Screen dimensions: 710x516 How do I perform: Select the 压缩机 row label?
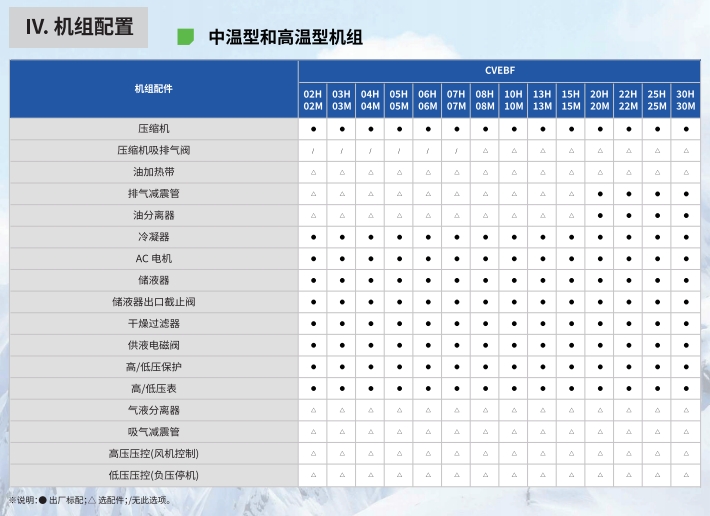[154, 129]
